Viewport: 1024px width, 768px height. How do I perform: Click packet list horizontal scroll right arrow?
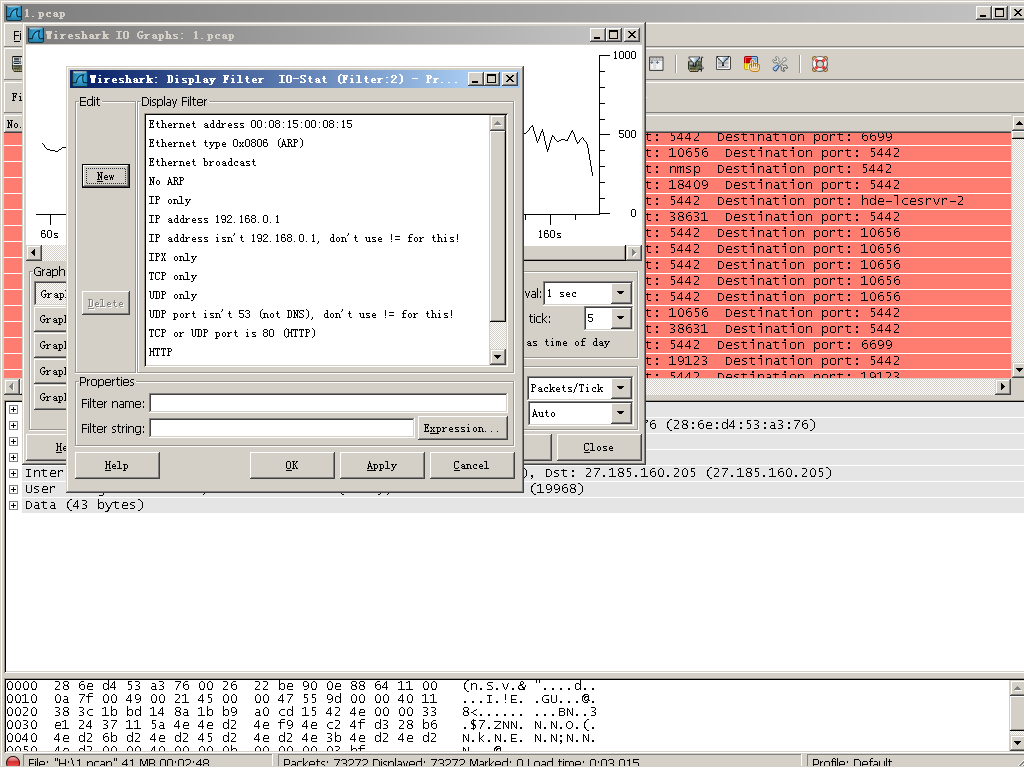pos(1003,387)
